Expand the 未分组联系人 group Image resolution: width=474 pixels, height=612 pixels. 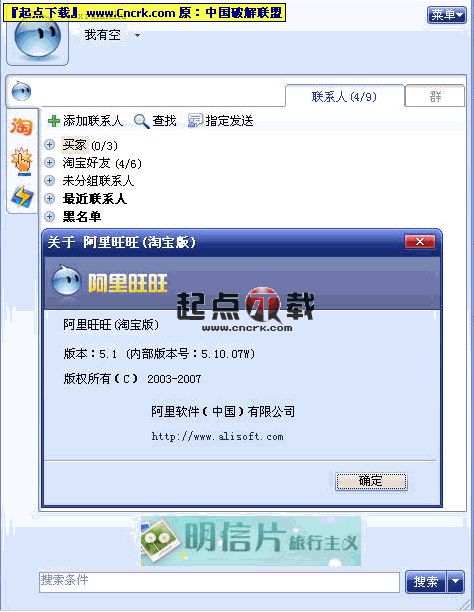(50, 180)
